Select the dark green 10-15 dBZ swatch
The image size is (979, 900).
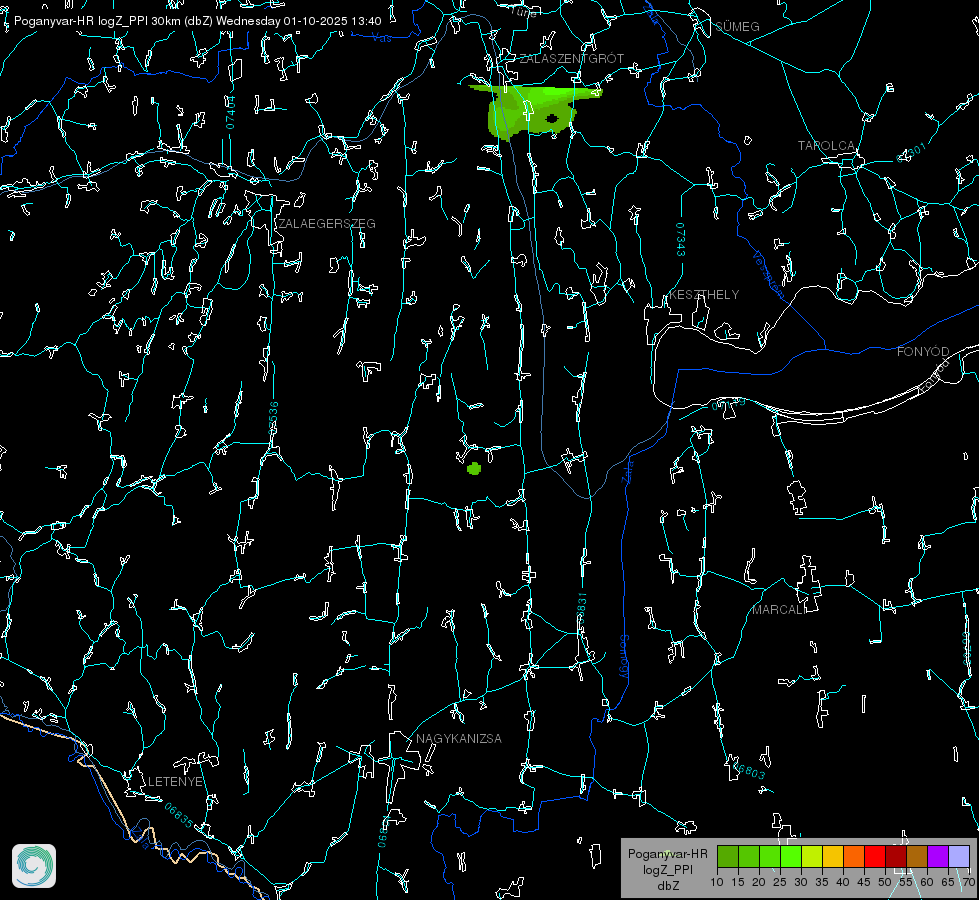[728, 856]
